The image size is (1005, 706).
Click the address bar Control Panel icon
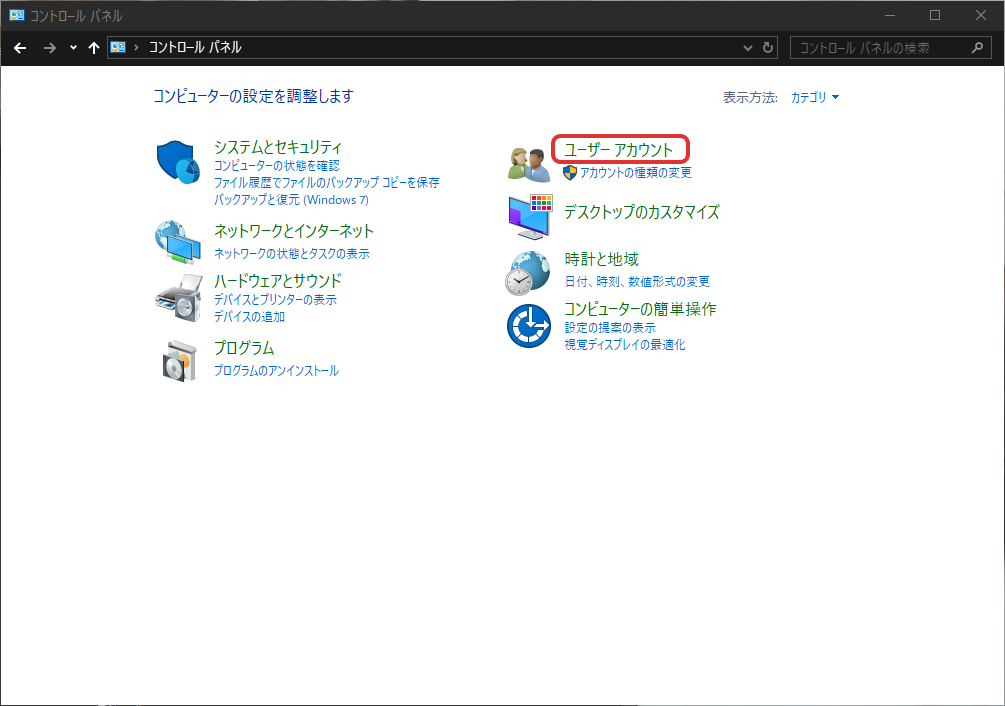[118, 47]
